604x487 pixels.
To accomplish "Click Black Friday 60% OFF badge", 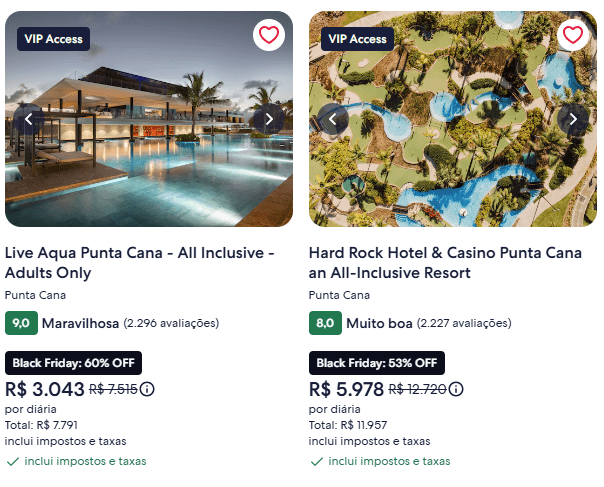I will [x=73, y=362].
